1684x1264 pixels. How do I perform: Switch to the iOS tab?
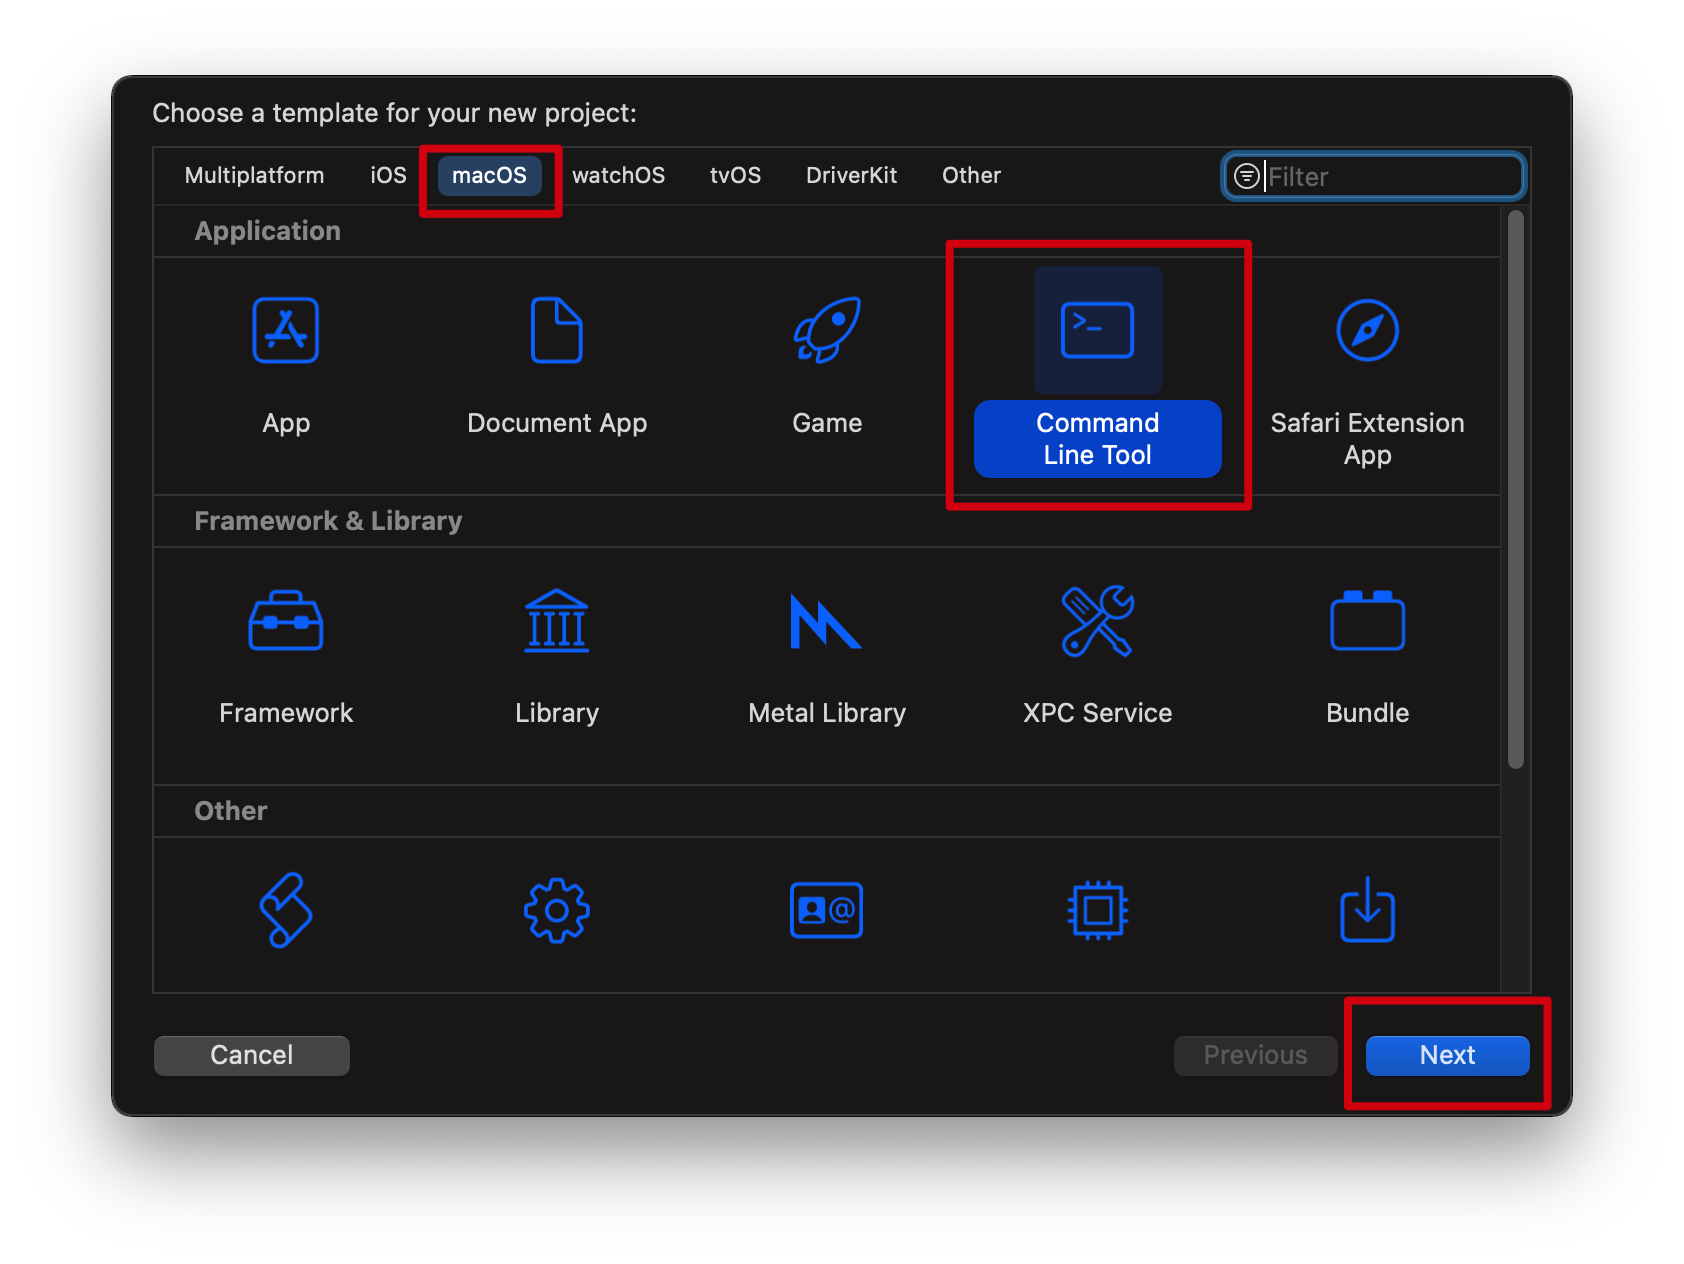pyautogui.click(x=388, y=175)
